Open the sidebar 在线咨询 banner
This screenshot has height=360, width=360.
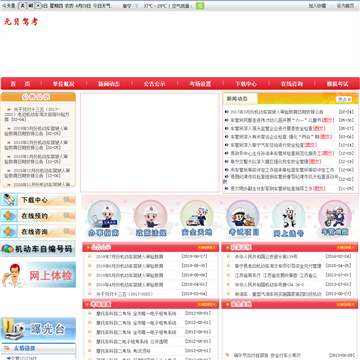pos(38,231)
